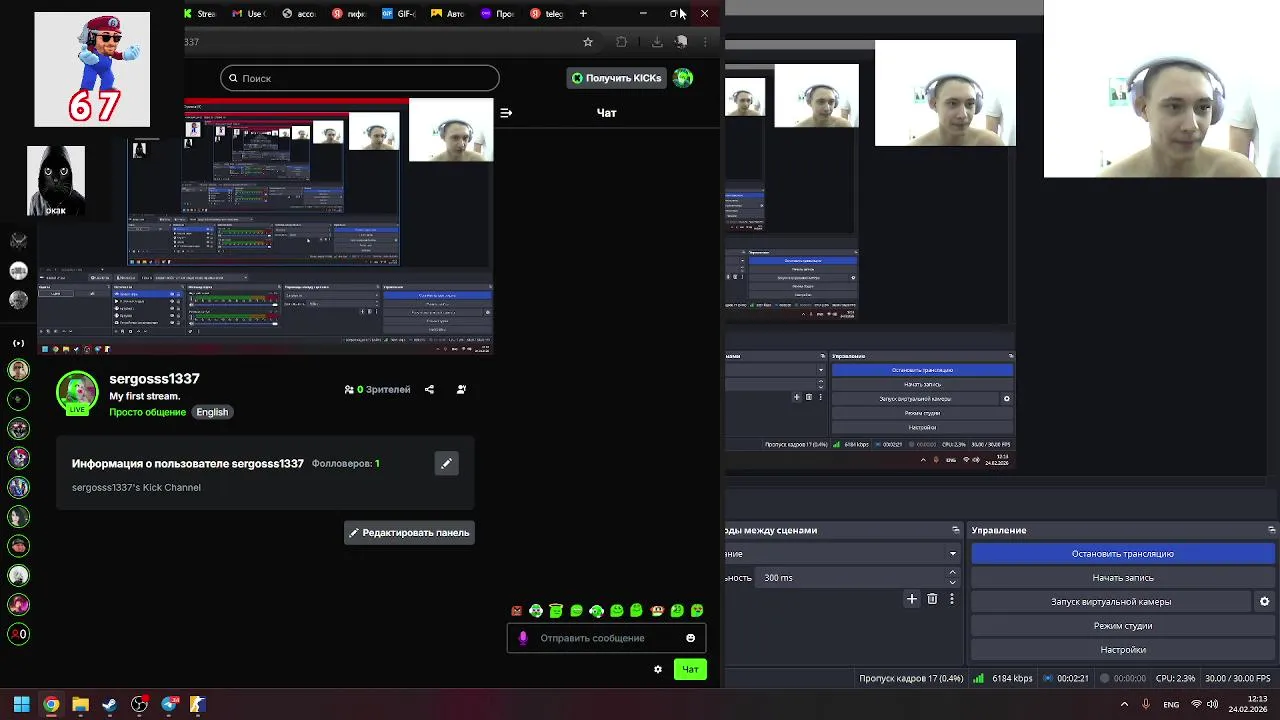
Task: Enable Режим студии in OBS
Action: (x=1123, y=626)
